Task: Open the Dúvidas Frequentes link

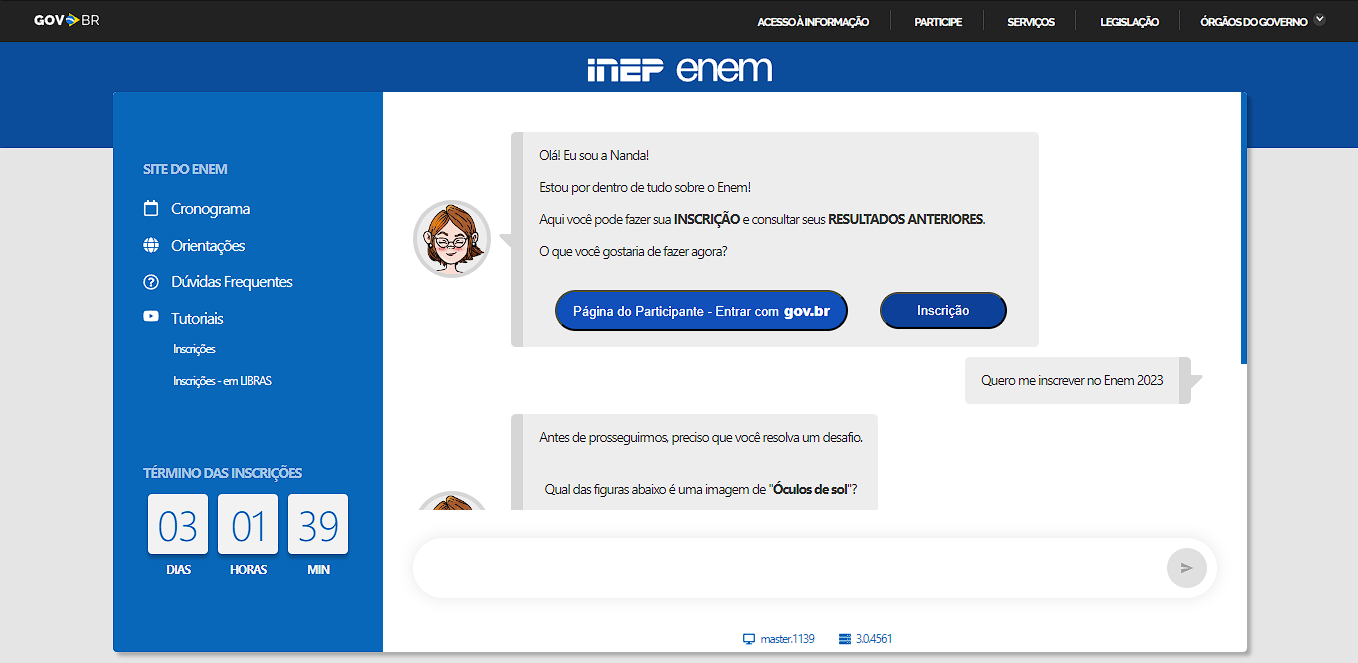Action: [x=232, y=282]
